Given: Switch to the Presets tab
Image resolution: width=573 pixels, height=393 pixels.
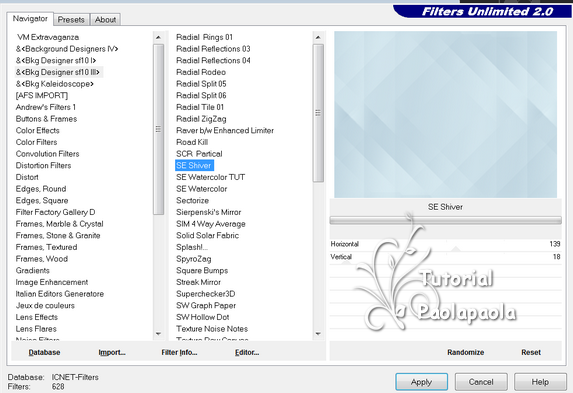Looking at the screenshot, I should 71,20.
